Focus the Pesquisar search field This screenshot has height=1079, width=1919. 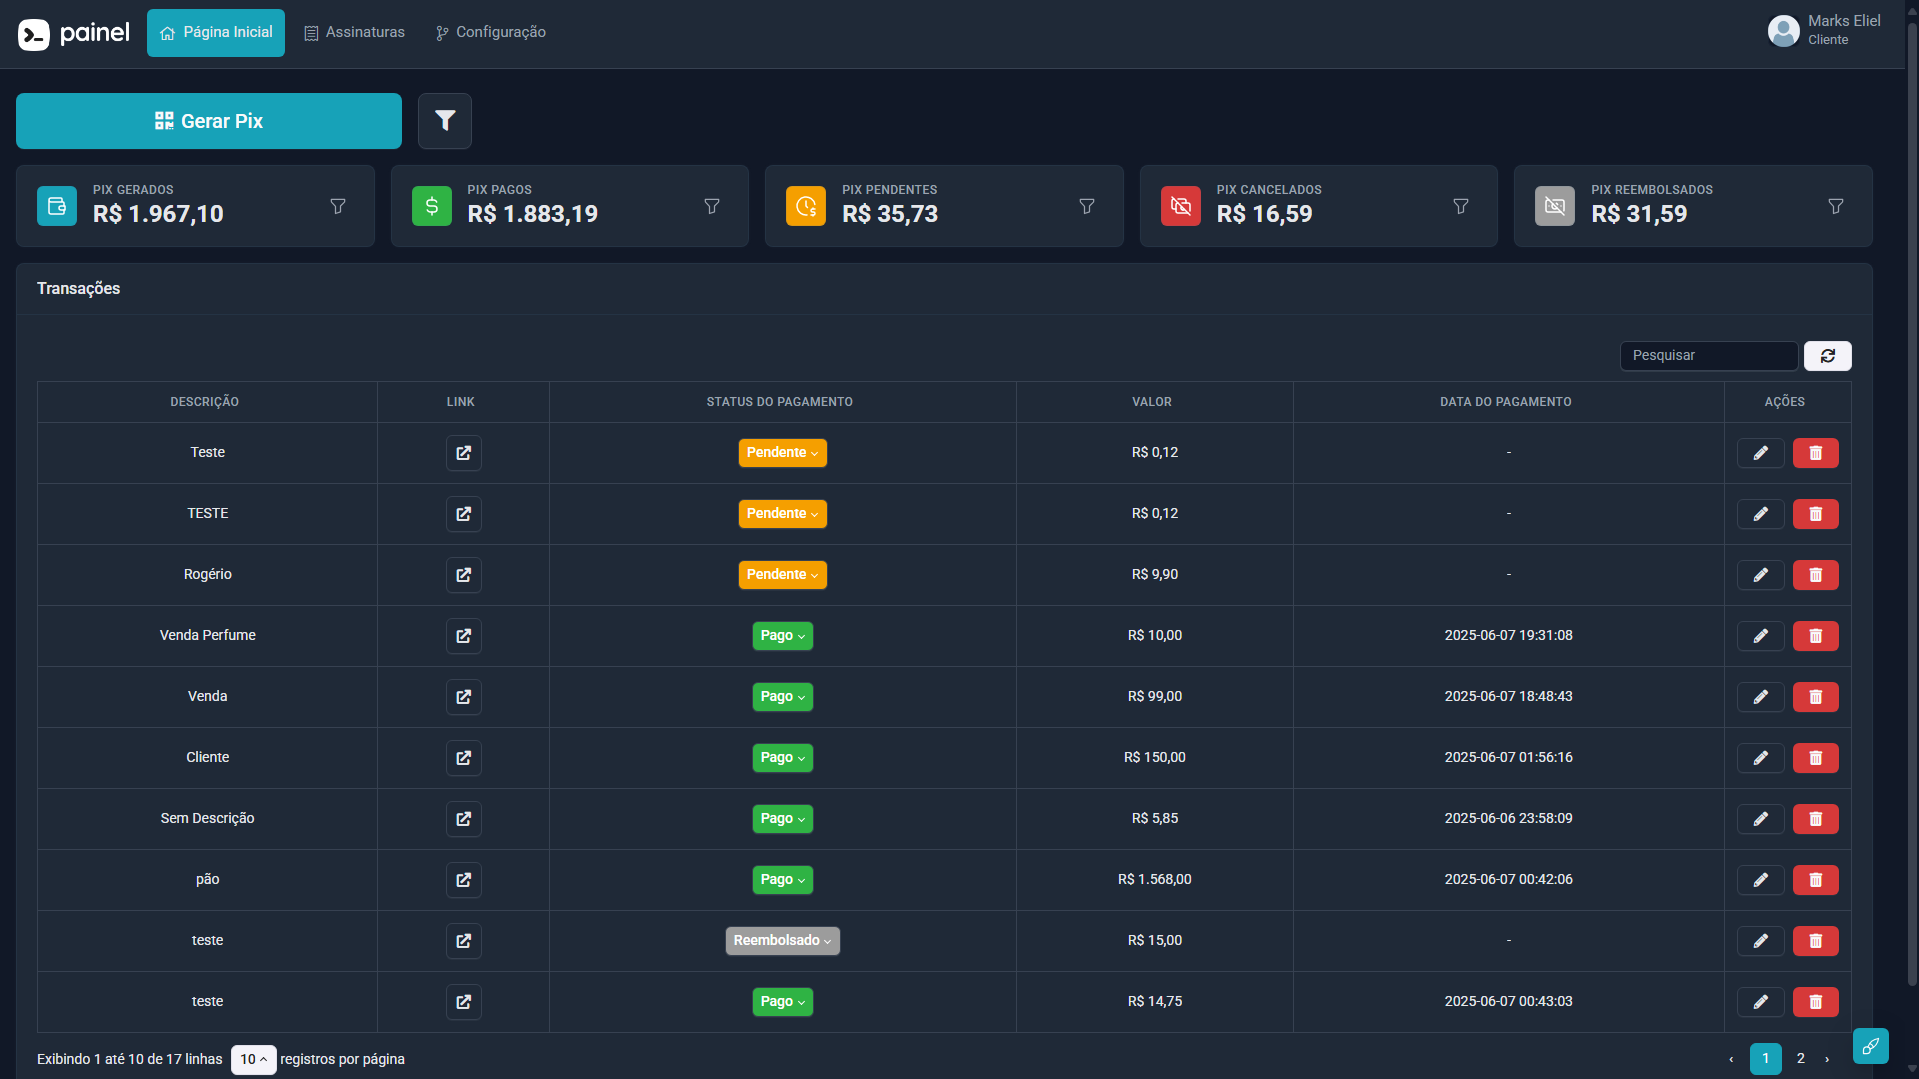coord(1708,356)
